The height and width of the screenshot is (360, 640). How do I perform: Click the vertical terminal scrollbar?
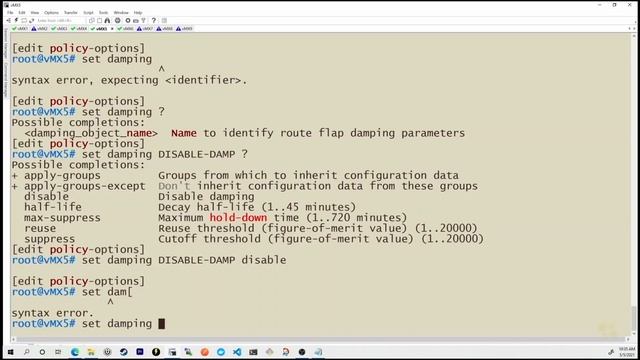pyautogui.click(x=634, y=184)
